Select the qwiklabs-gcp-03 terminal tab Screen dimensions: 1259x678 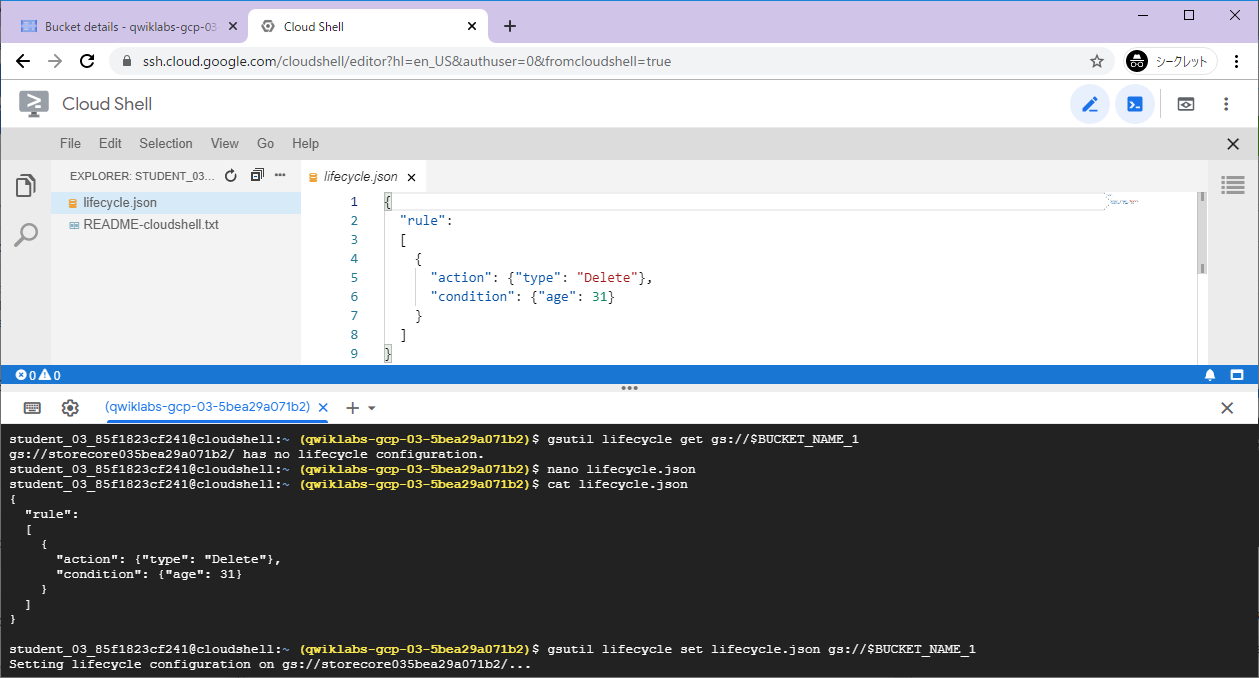click(x=207, y=407)
